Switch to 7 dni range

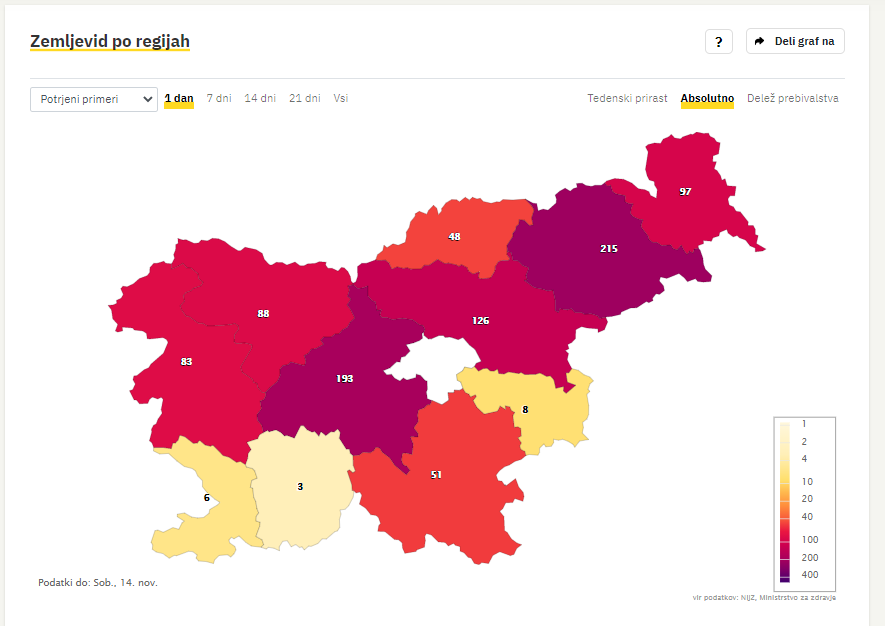click(x=219, y=98)
